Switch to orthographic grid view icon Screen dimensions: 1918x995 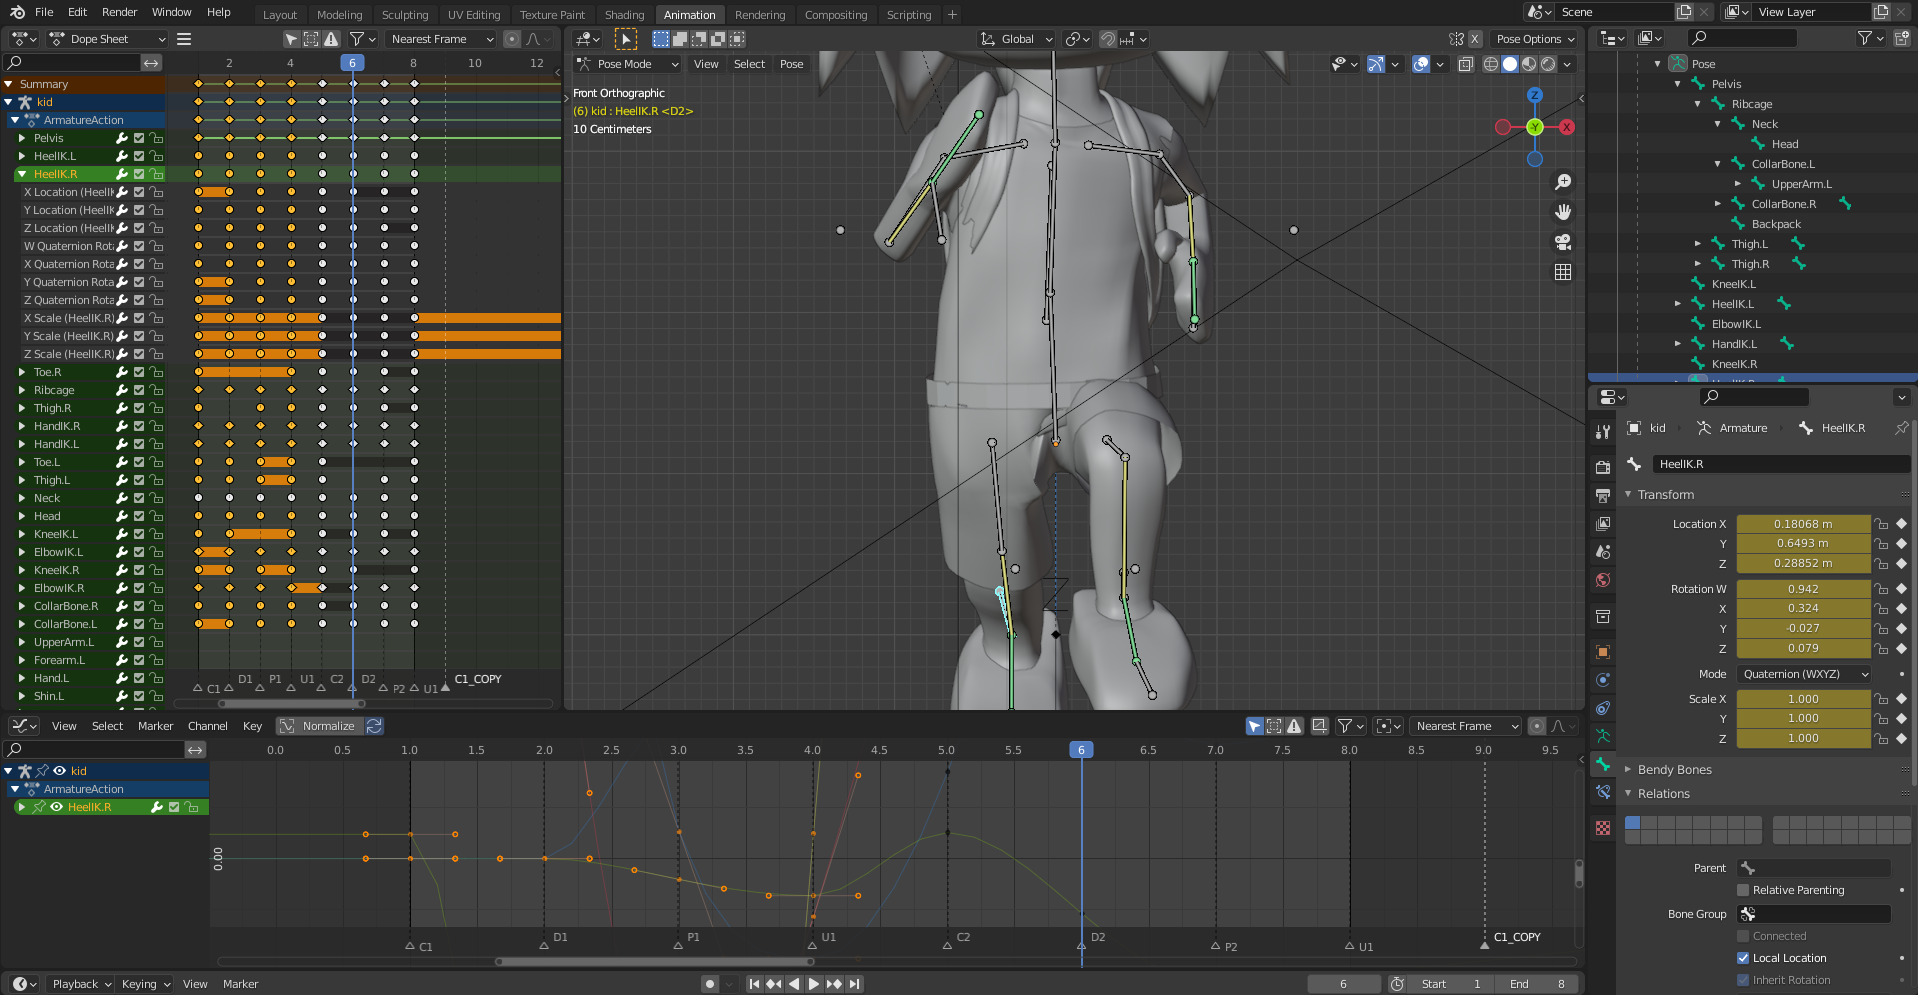pyautogui.click(x=1562, y=272)
